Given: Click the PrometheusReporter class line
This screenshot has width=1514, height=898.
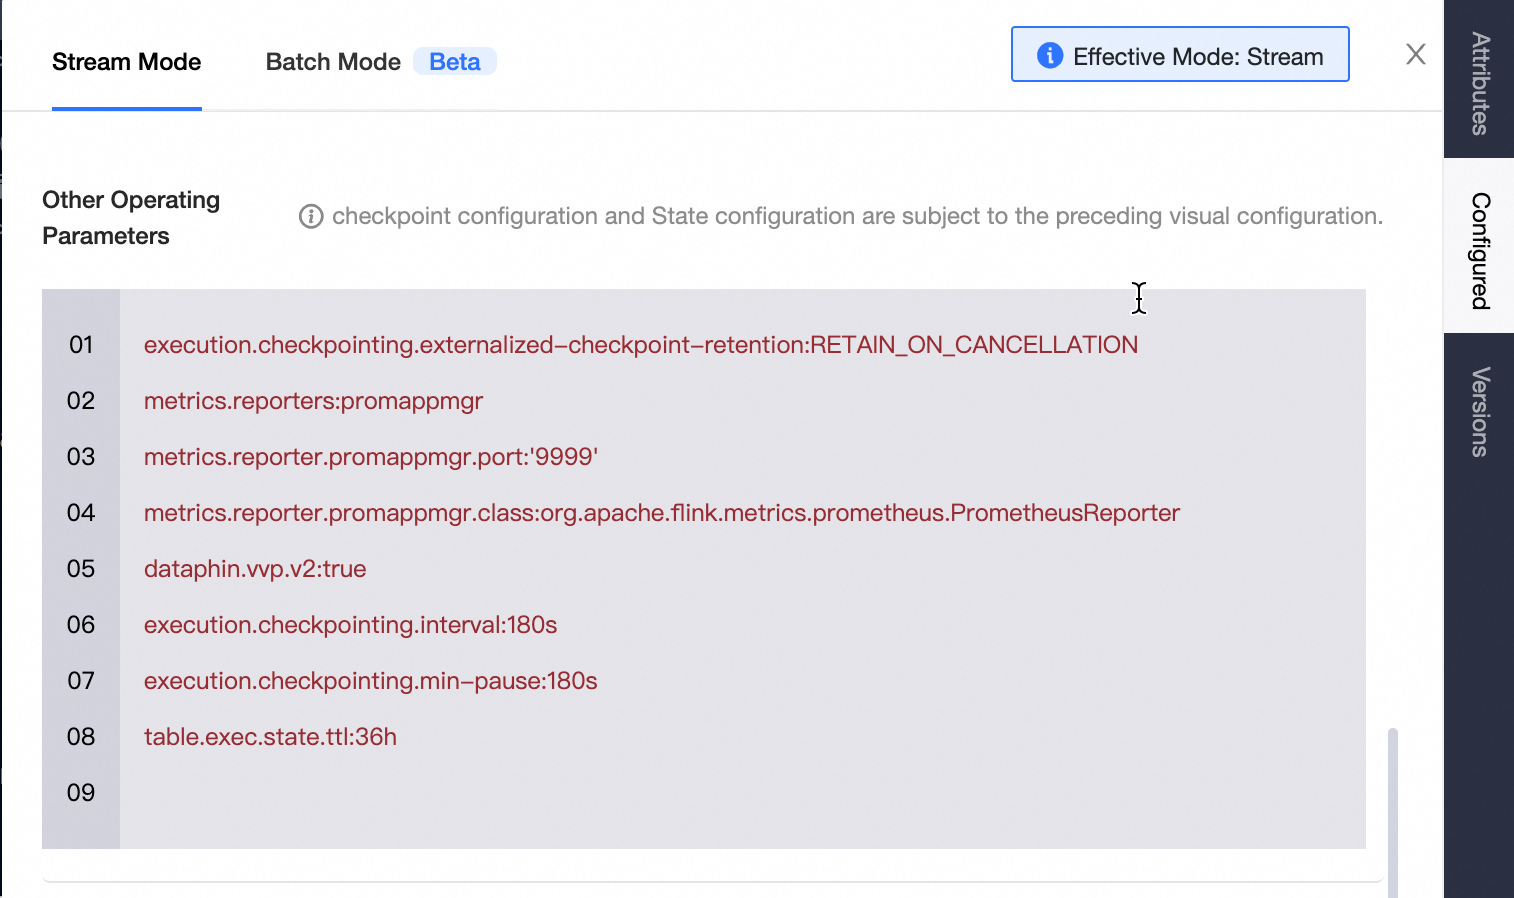Looking at the screenshot, I should click(x=661, y=513).
